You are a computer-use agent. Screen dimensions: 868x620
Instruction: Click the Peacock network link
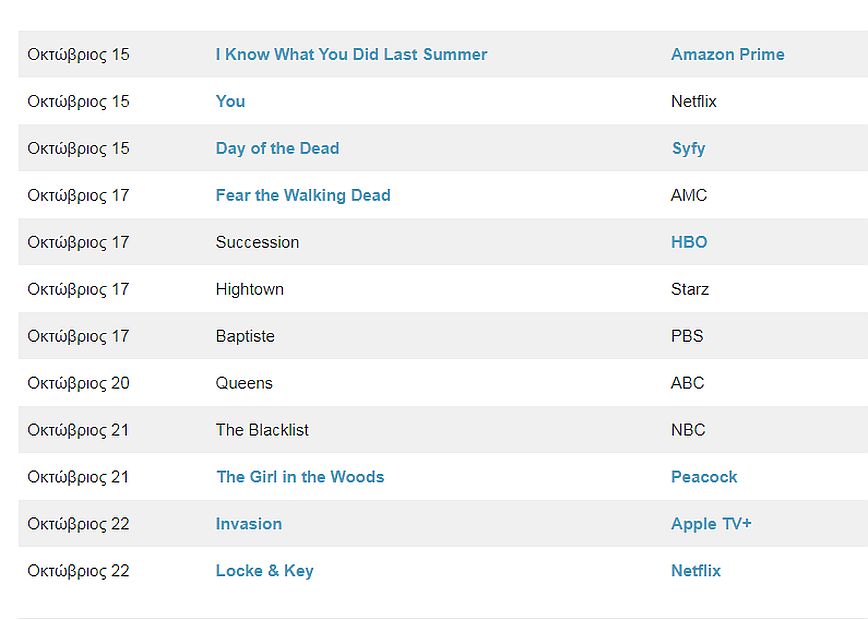click(x=704, y=477)
